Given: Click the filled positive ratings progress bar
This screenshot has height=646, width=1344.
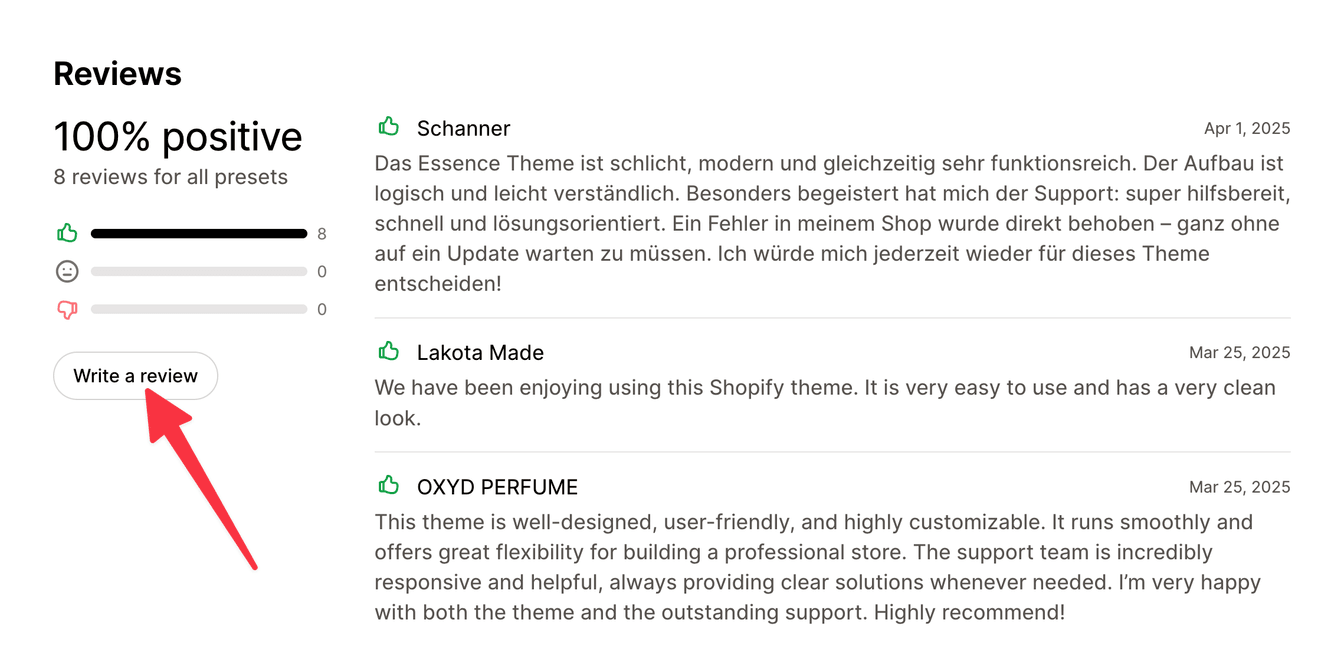Looking at the screenshot, I should pyautogui.click(x=198, y=233).
